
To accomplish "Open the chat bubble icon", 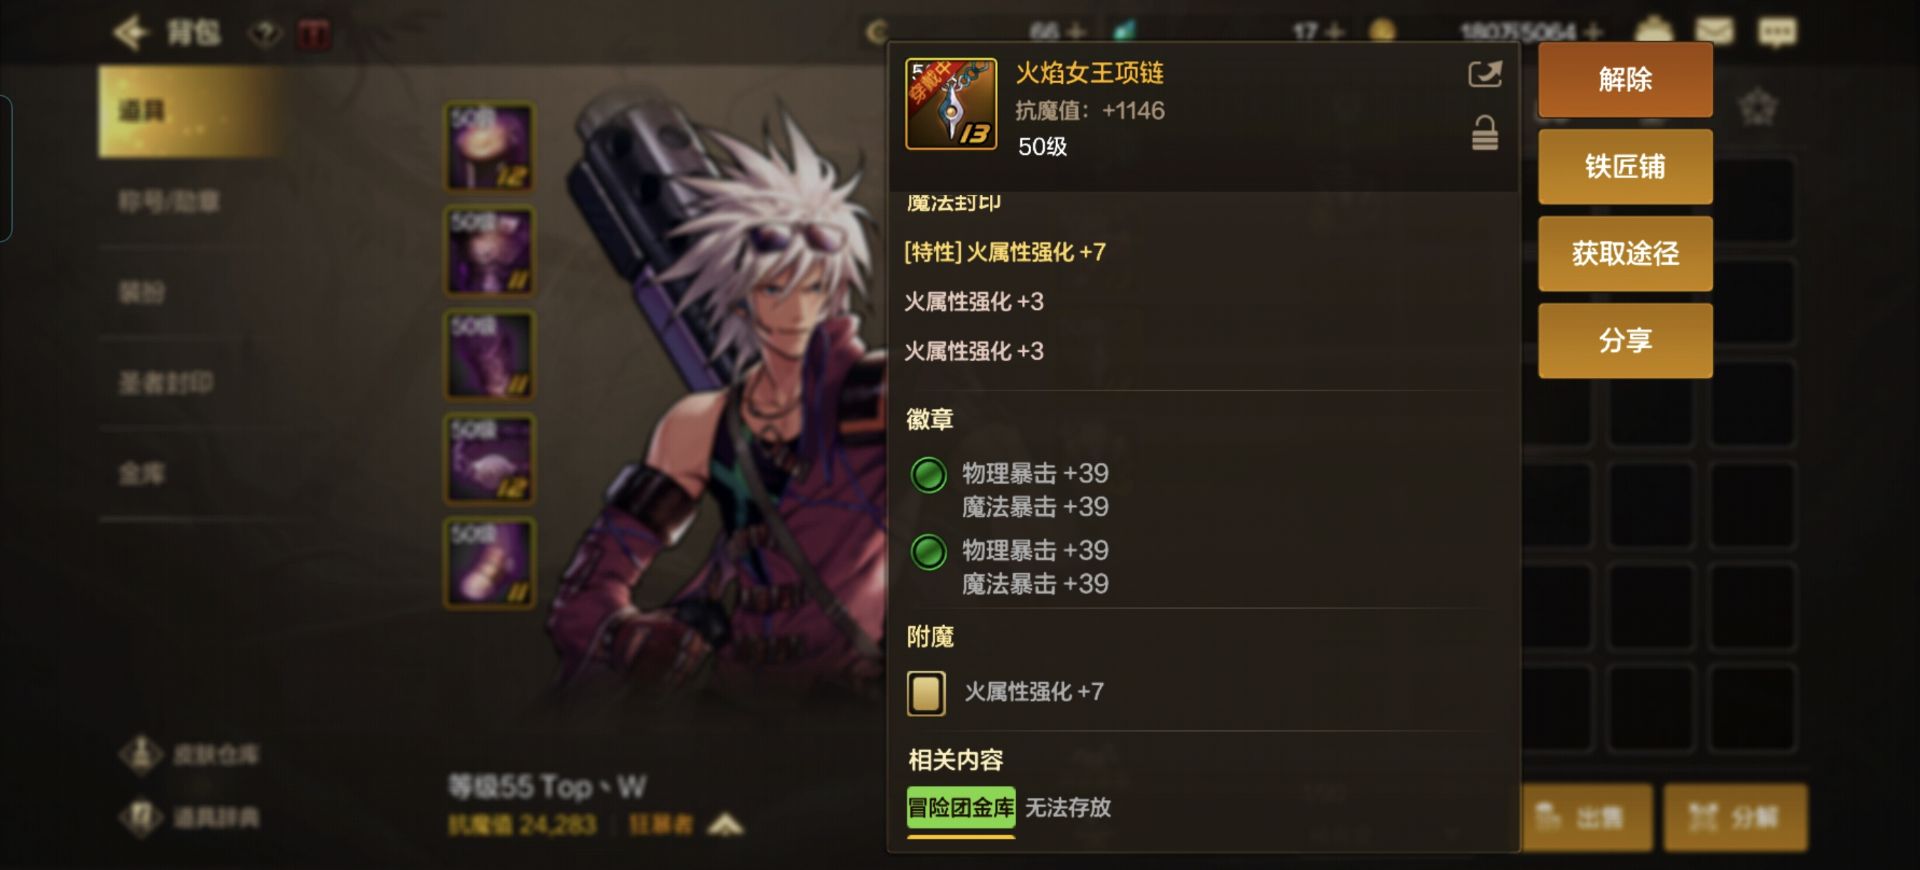I will point(1777,32).
